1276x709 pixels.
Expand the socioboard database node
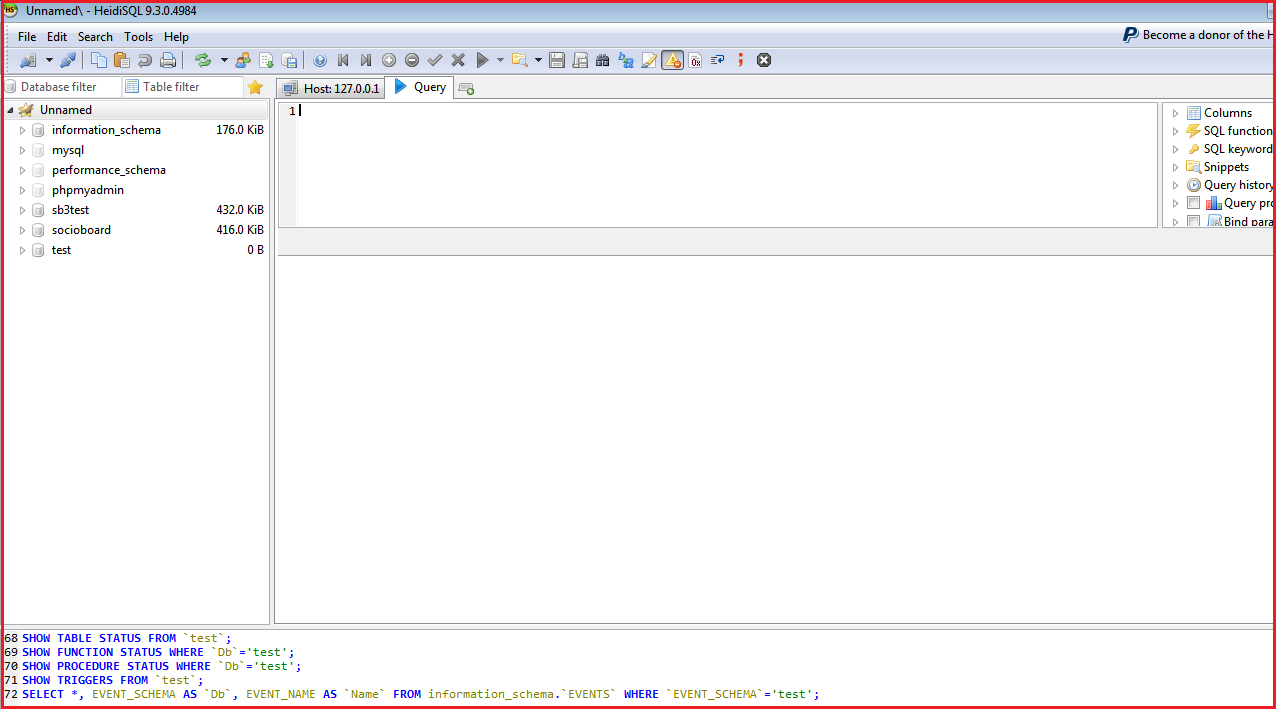[22, 230]
